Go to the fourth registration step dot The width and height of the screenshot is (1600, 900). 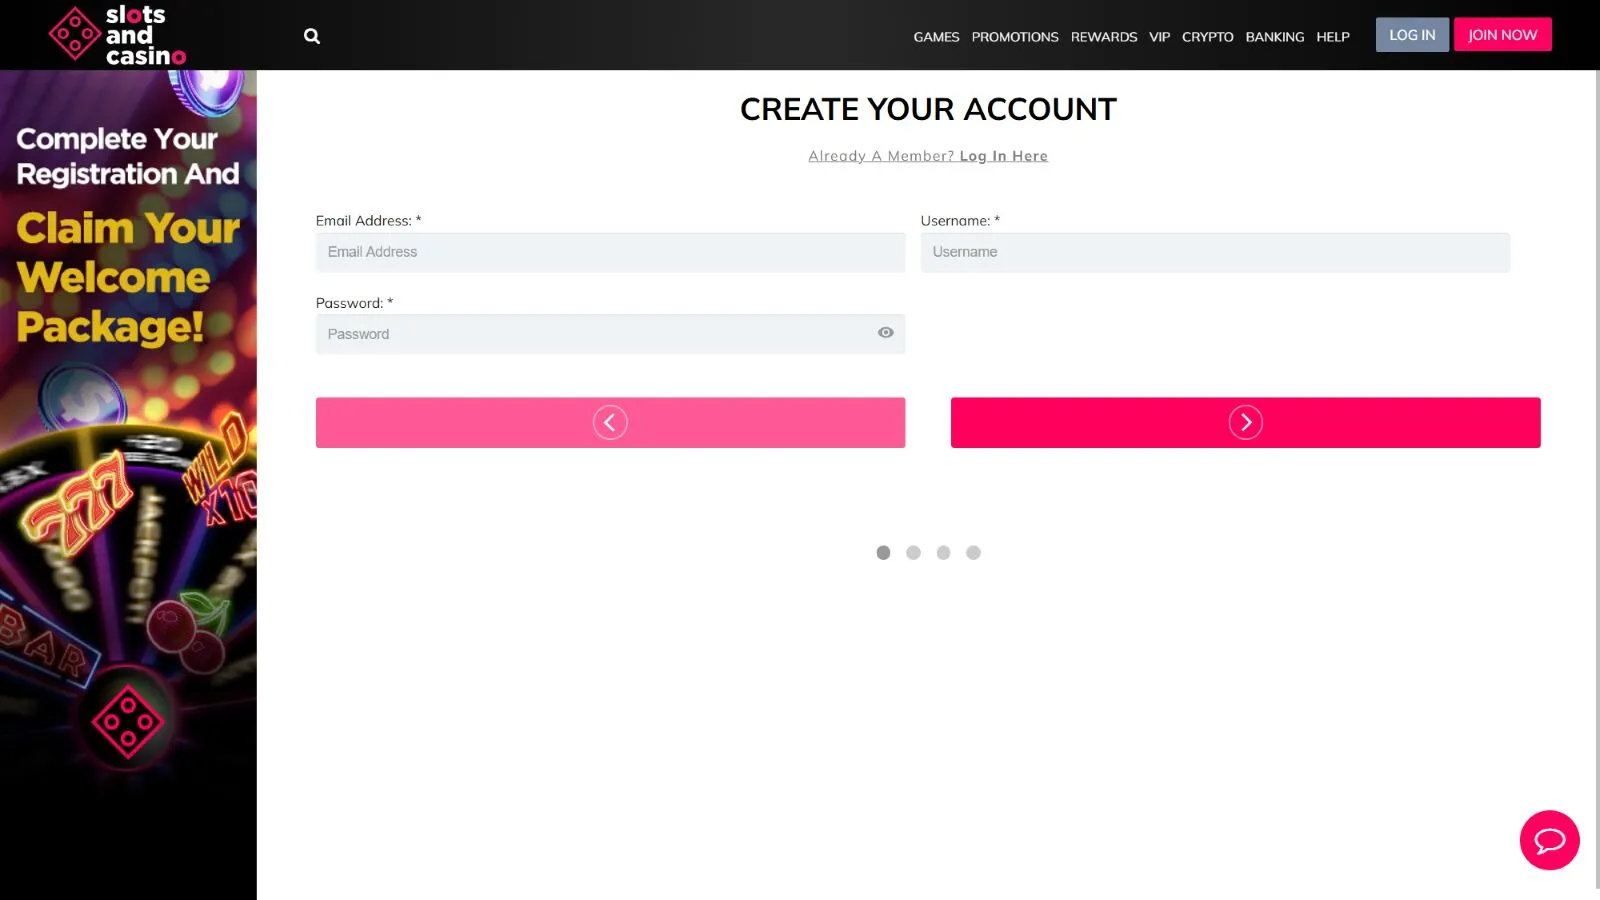click(x=973, y=553)
